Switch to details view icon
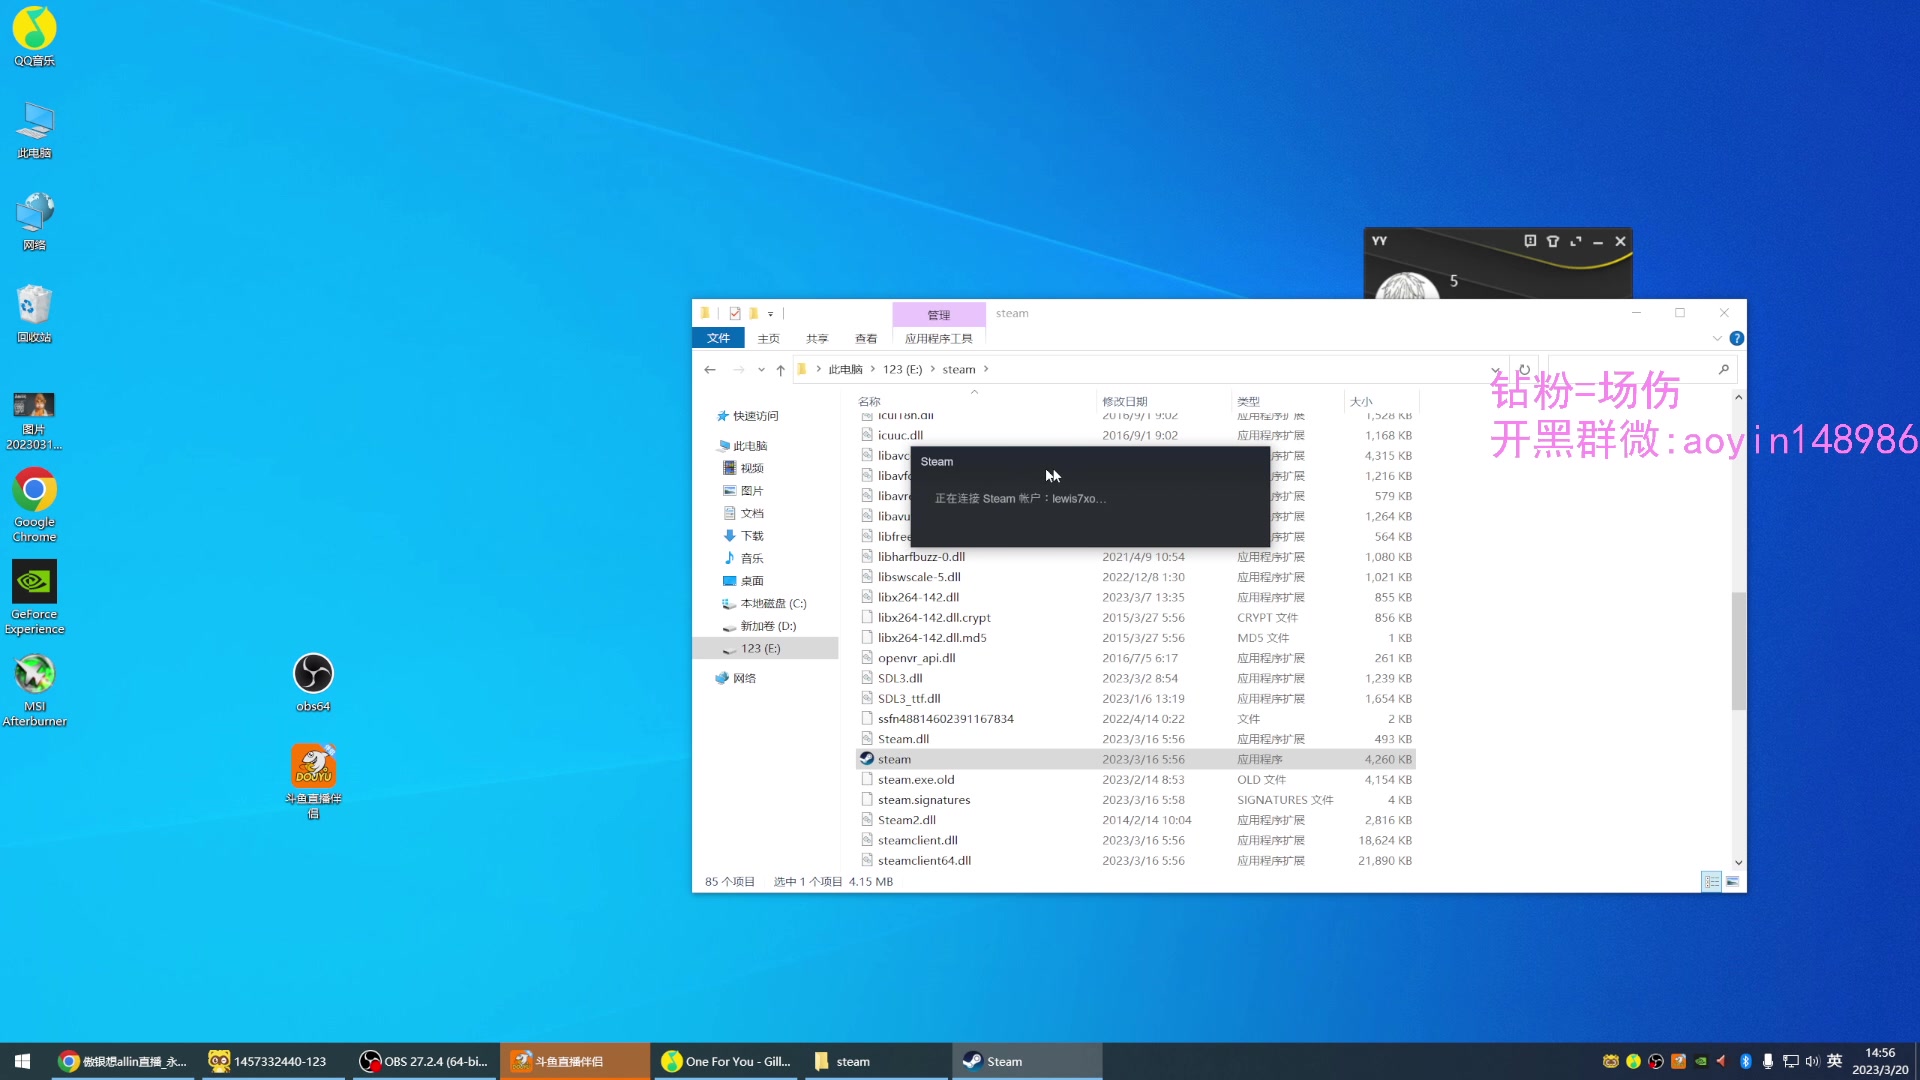The width and height of the screenshot is (1920, 1080). 1712,882
